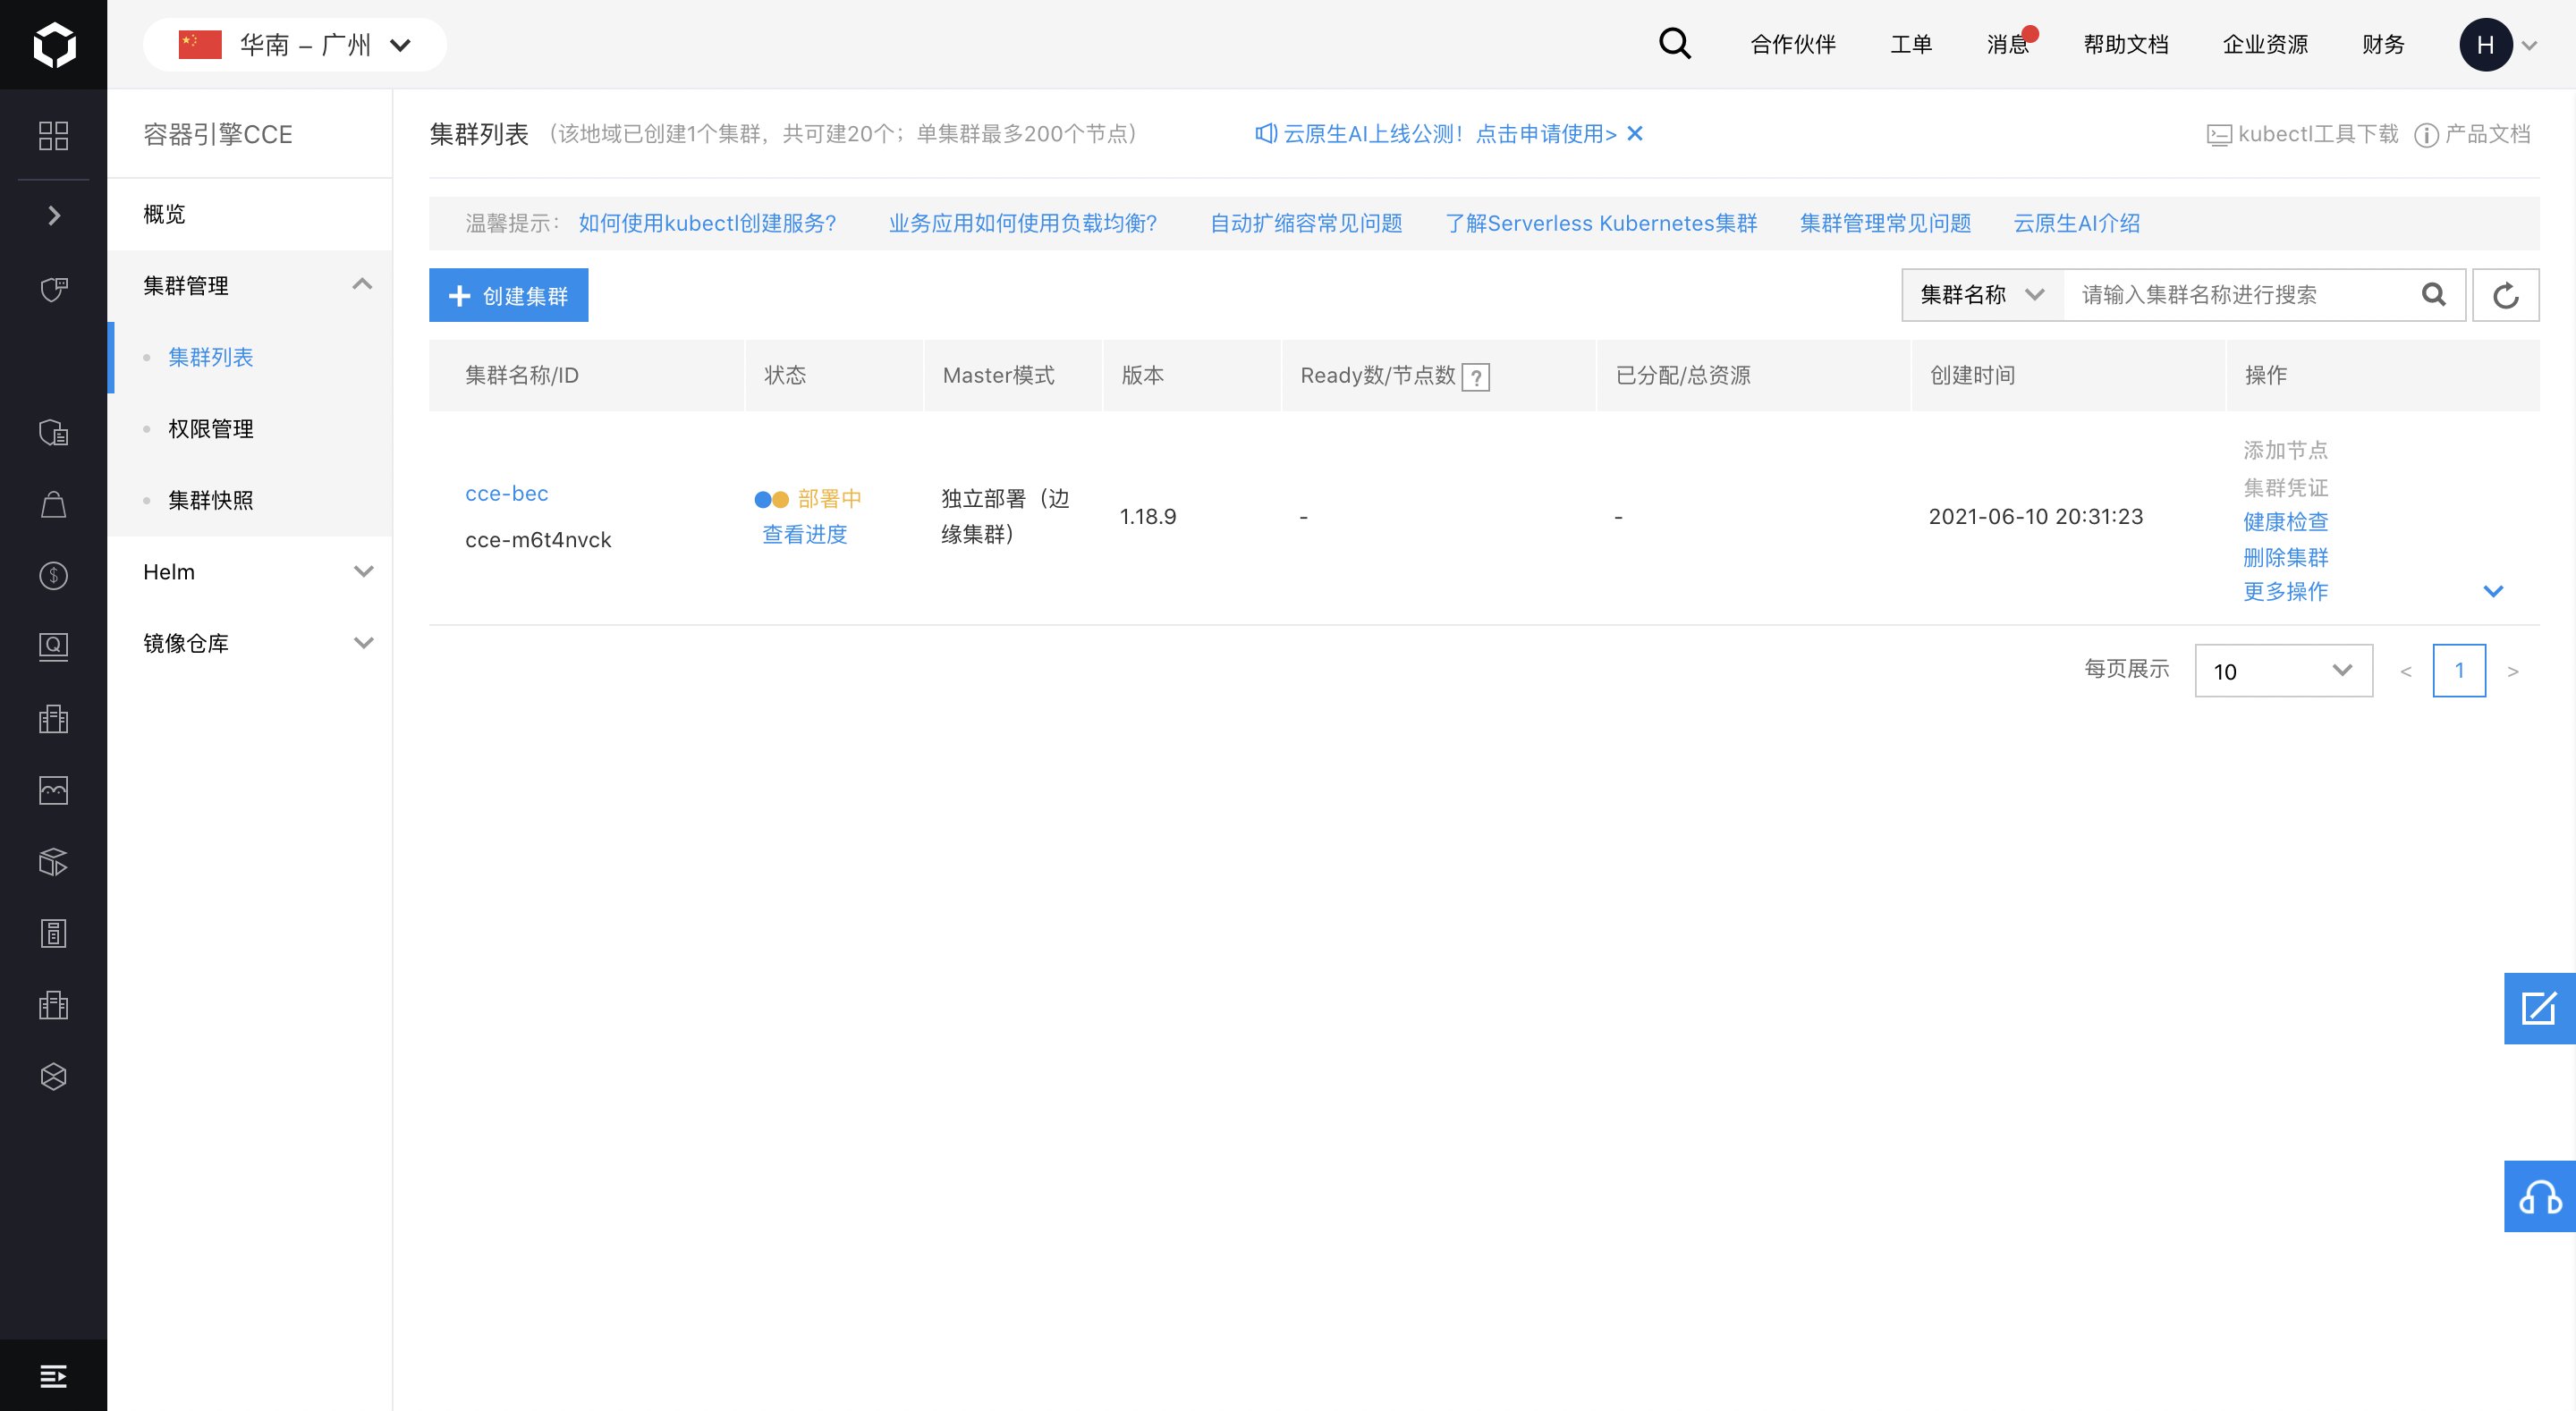Open global search magnifier in header

click(1674, 44)
